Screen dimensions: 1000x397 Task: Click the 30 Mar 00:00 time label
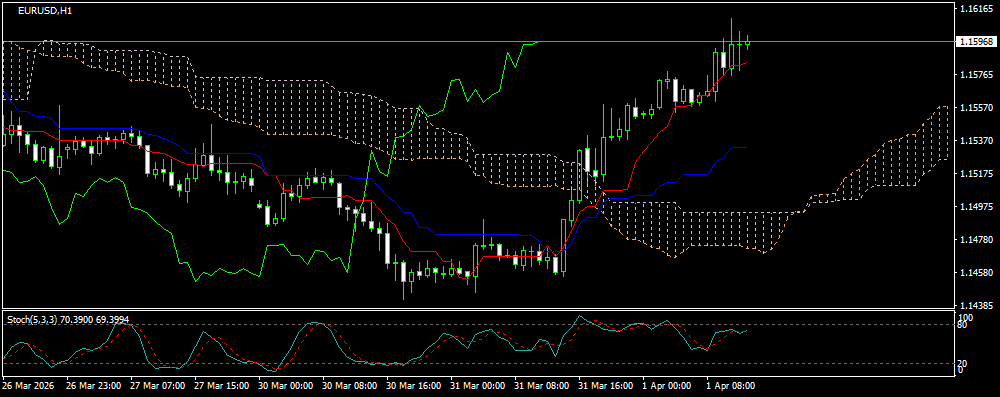[286, 386]
